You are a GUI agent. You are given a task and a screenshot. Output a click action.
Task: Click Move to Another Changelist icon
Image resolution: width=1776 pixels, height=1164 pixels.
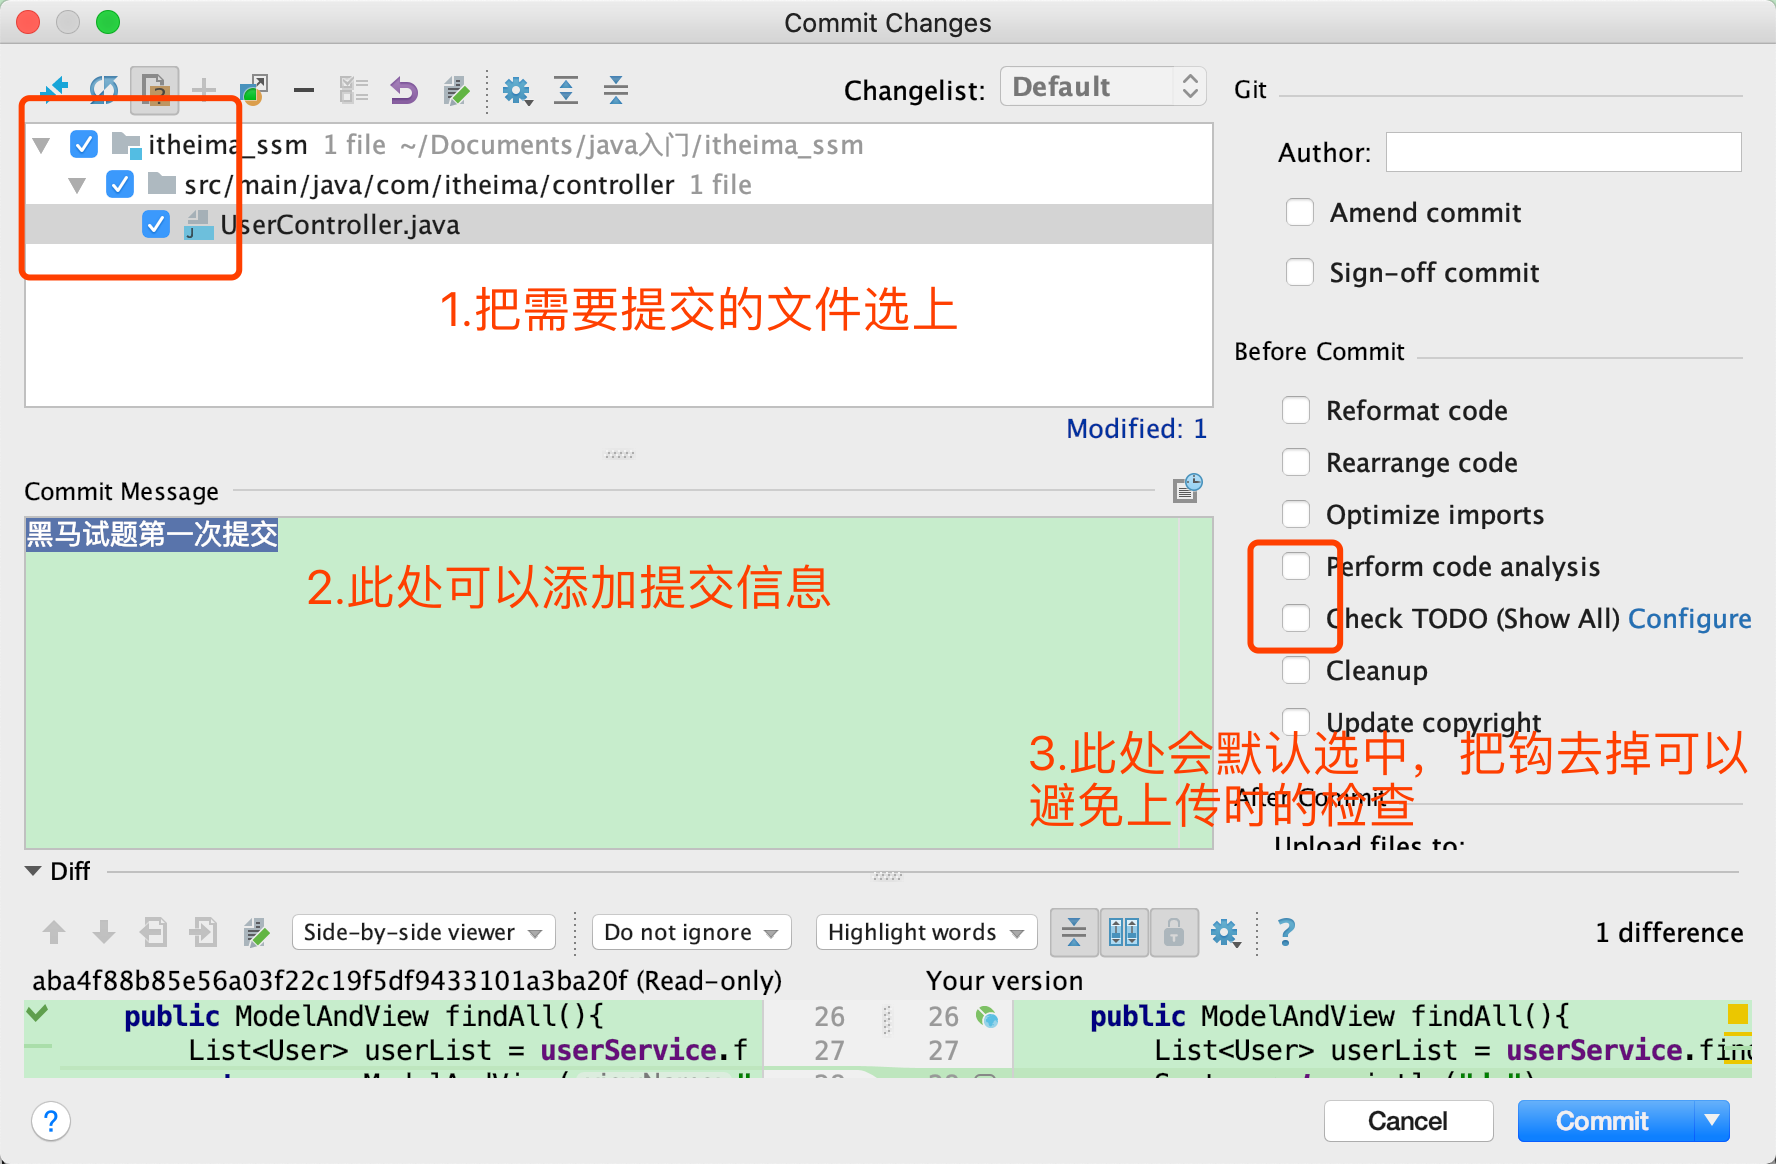click(x=254, y=90)
